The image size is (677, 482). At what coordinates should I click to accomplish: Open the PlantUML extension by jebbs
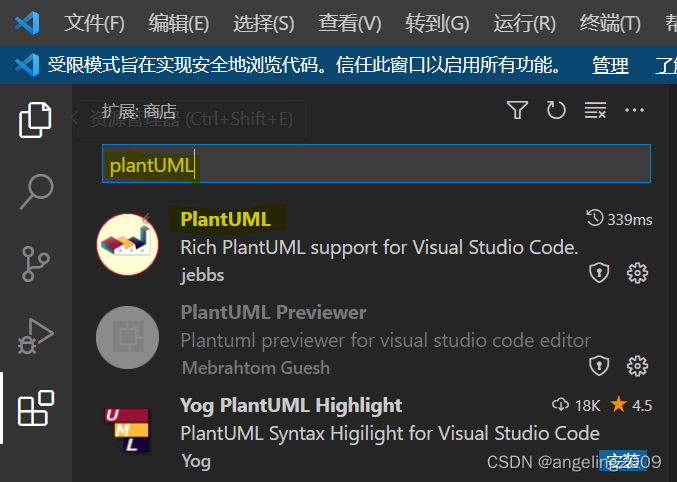pyautogui.click(x=374, y=247)
